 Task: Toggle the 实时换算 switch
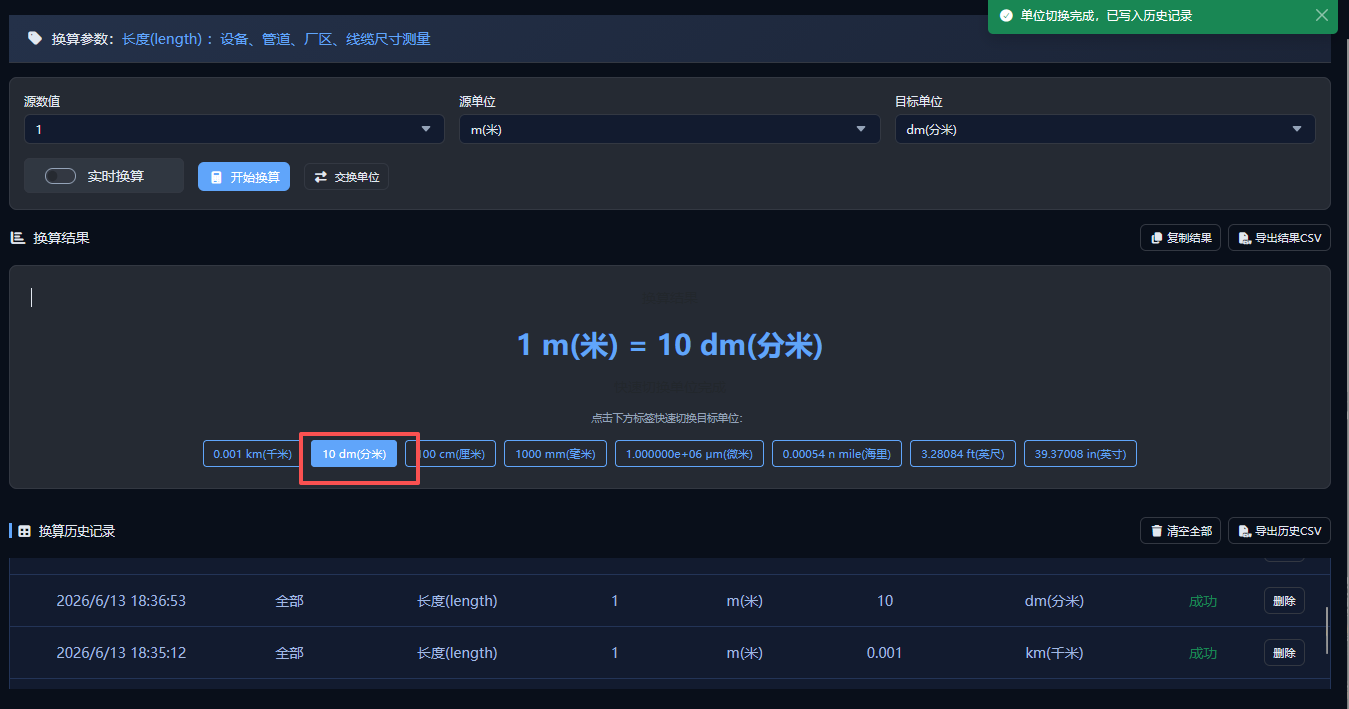click(60, 176)
